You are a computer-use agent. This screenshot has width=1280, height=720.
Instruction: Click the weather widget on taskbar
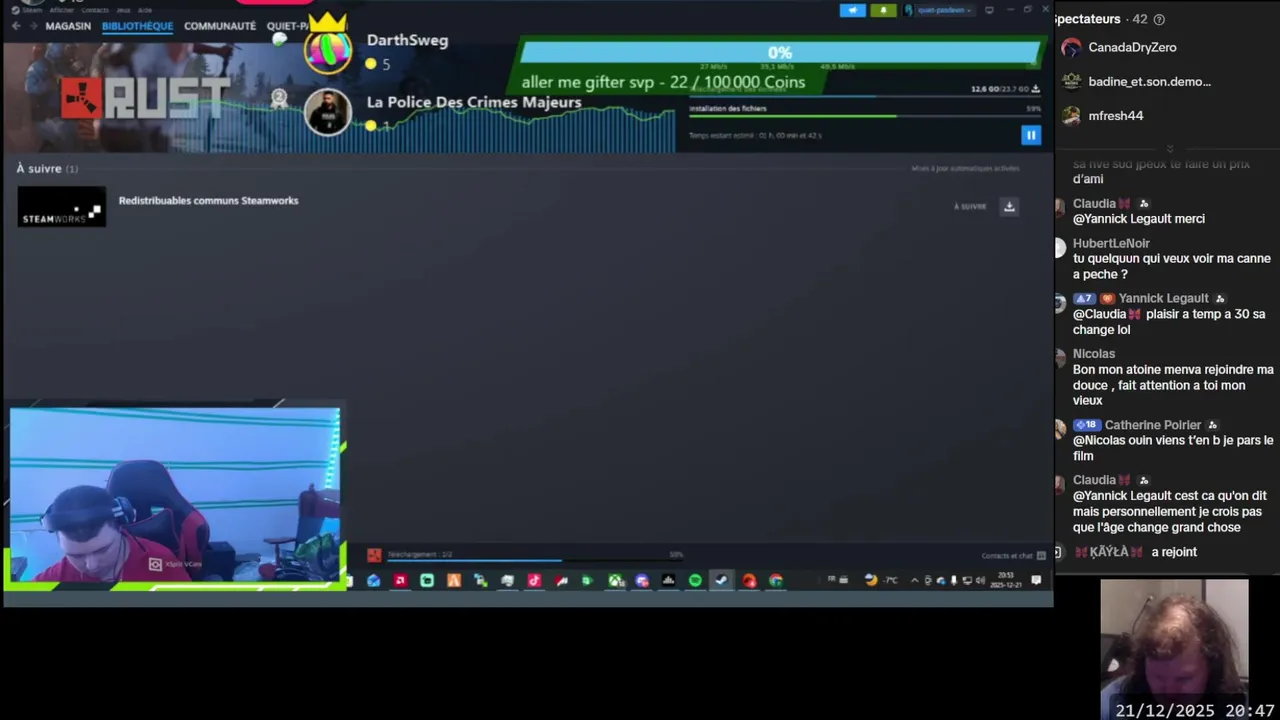click(881, 580)
